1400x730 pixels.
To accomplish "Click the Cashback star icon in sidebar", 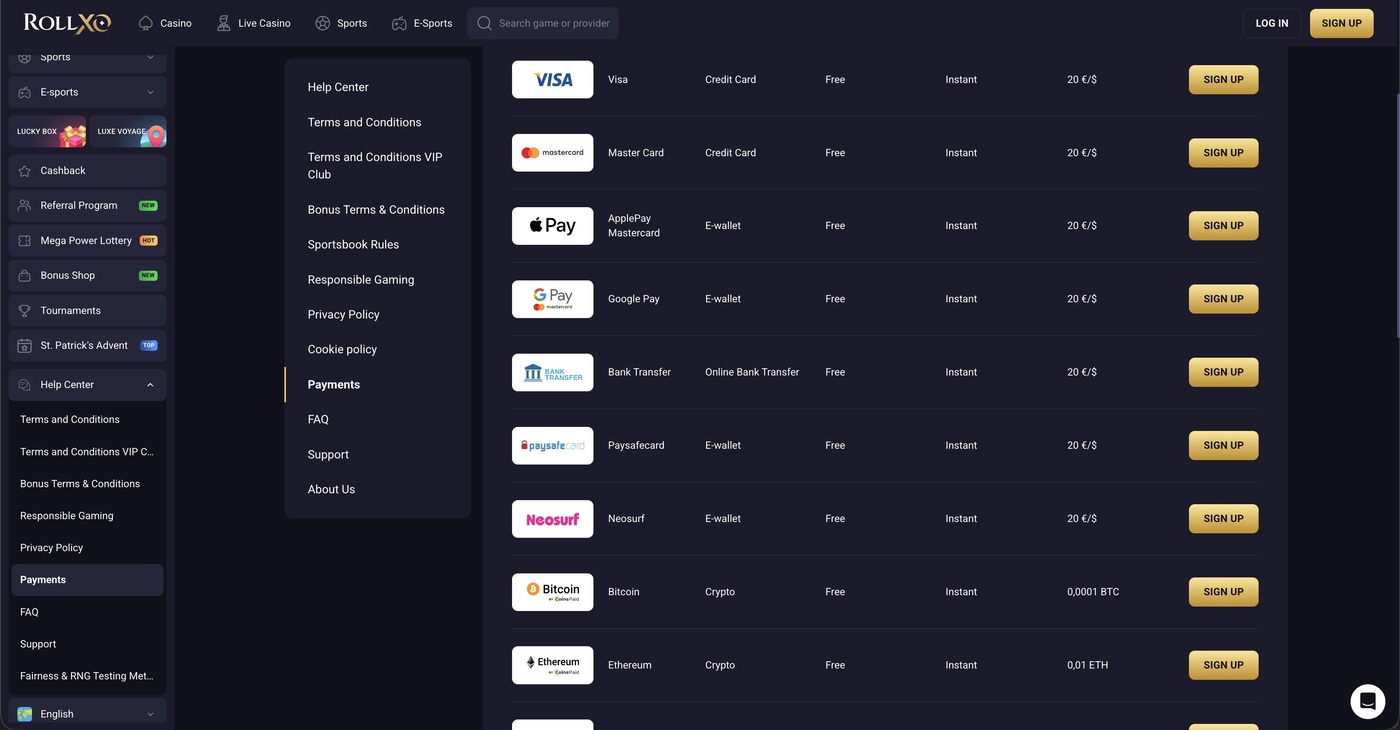I will pos(25,171).
